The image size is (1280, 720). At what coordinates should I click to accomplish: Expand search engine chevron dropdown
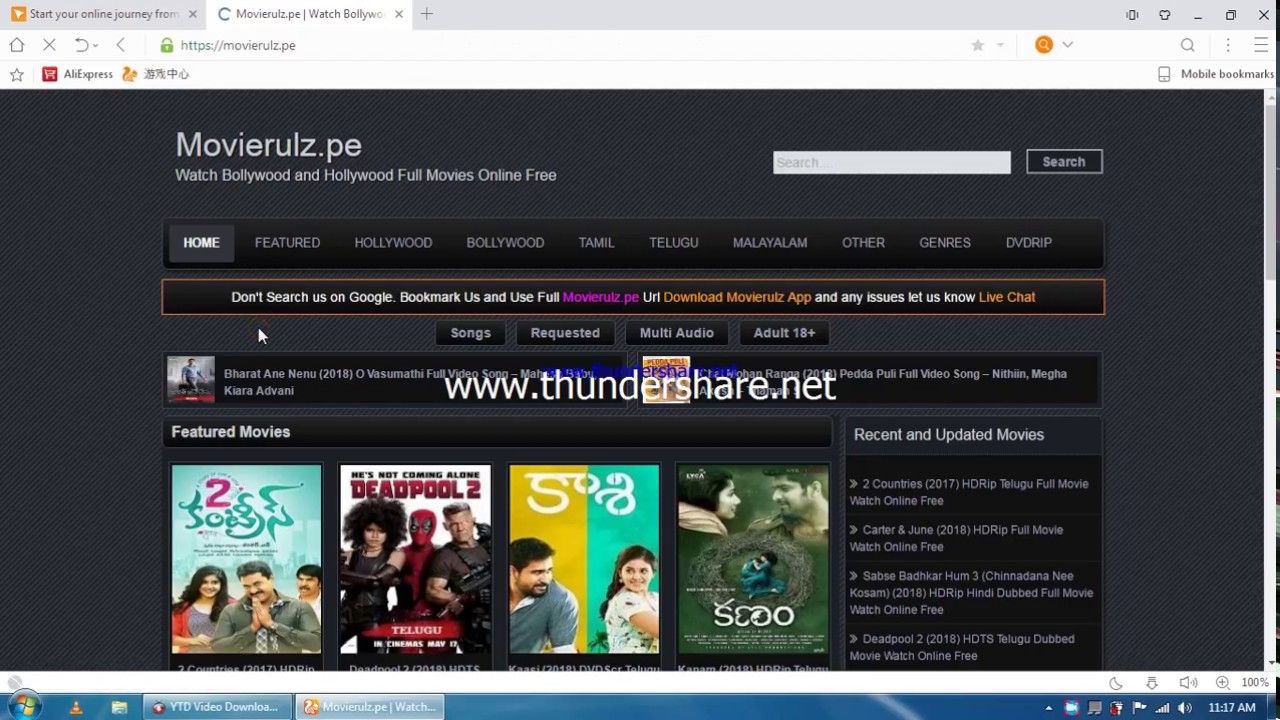(x=1068, y=45)
